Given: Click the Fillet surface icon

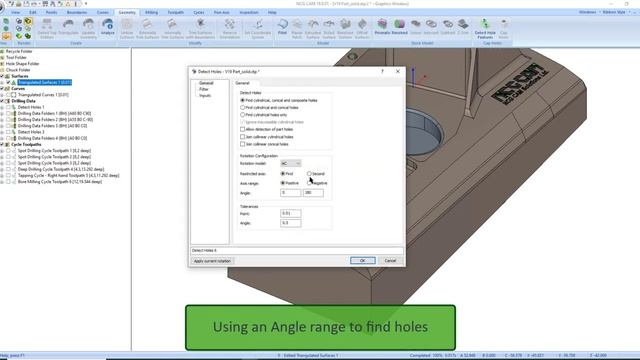Looking at the screenshot, I should tap(282, 27).
